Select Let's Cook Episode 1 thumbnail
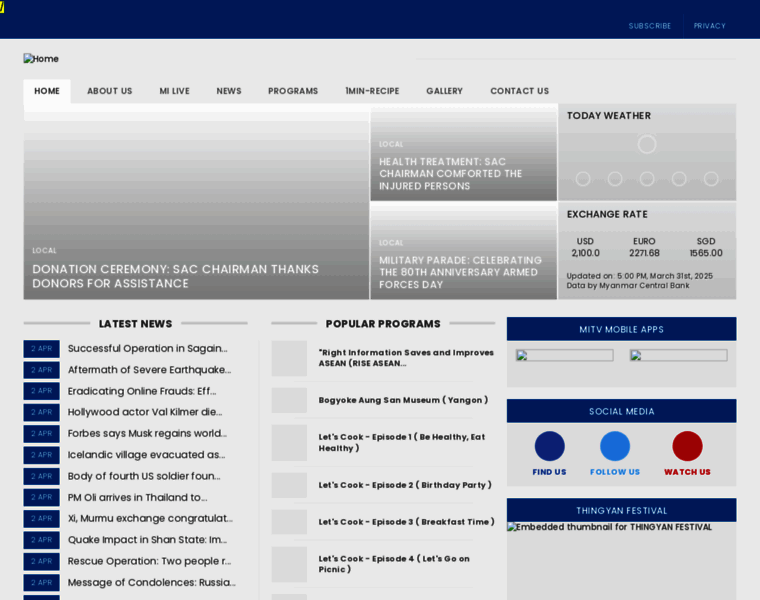The height and width of the screenshot is (600, 760). (x=289, y=442)
